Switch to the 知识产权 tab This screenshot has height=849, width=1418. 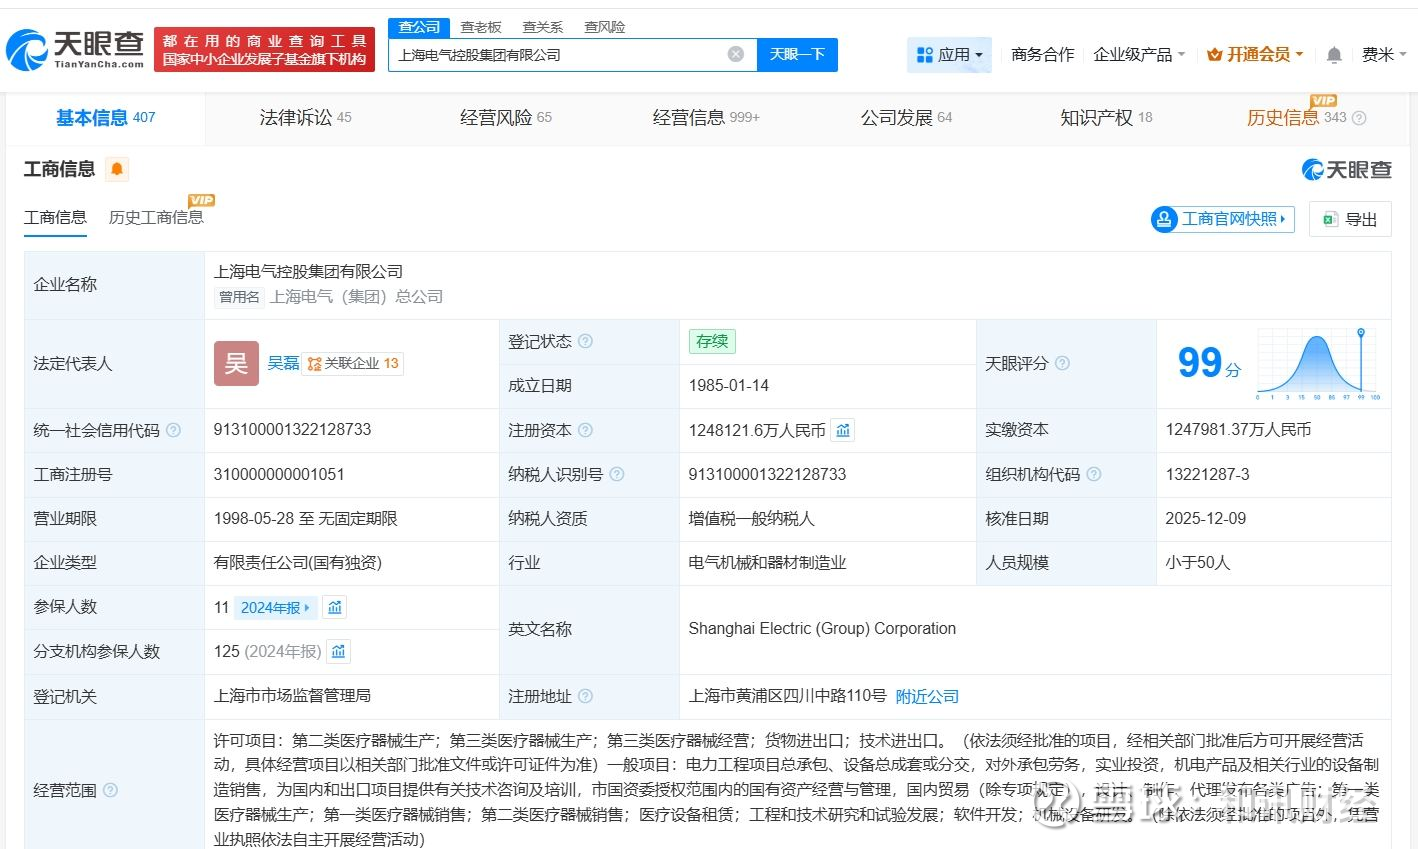1105,118
